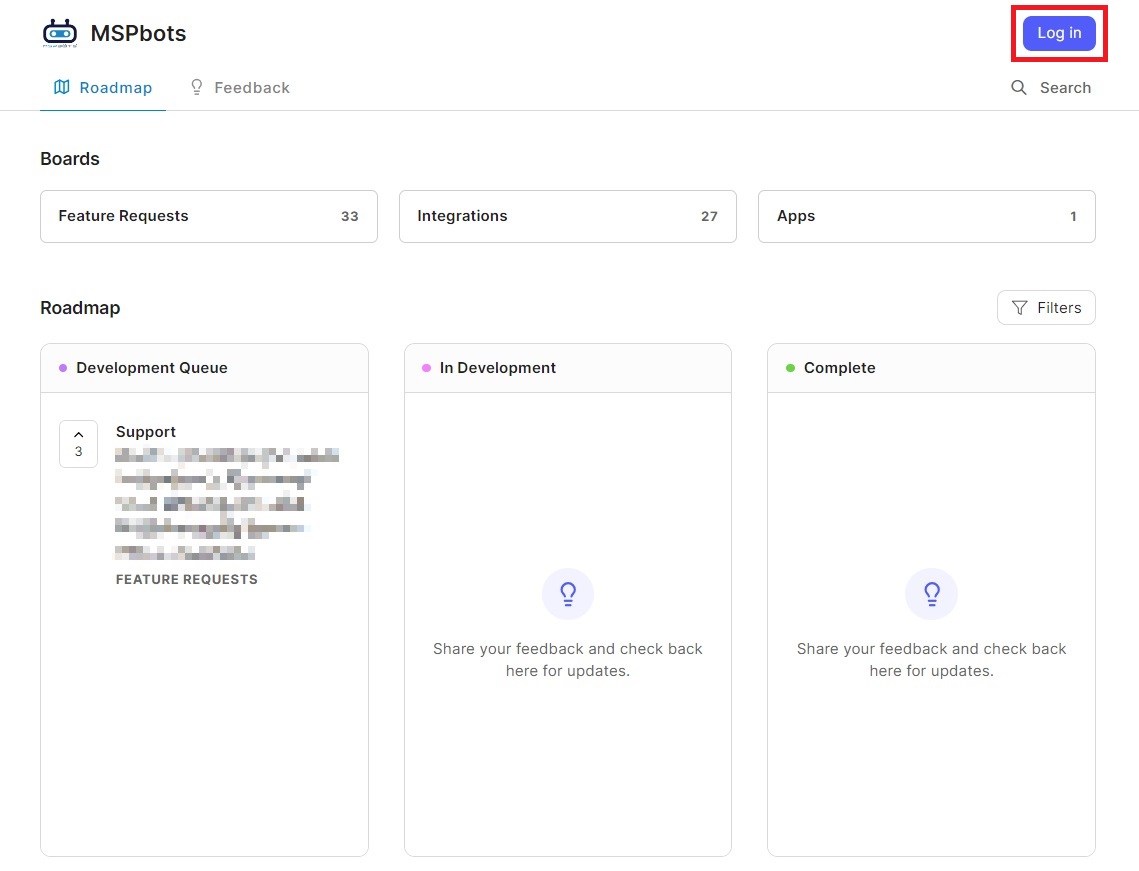Switch to the Feedback tab

[x=251, y=88]
